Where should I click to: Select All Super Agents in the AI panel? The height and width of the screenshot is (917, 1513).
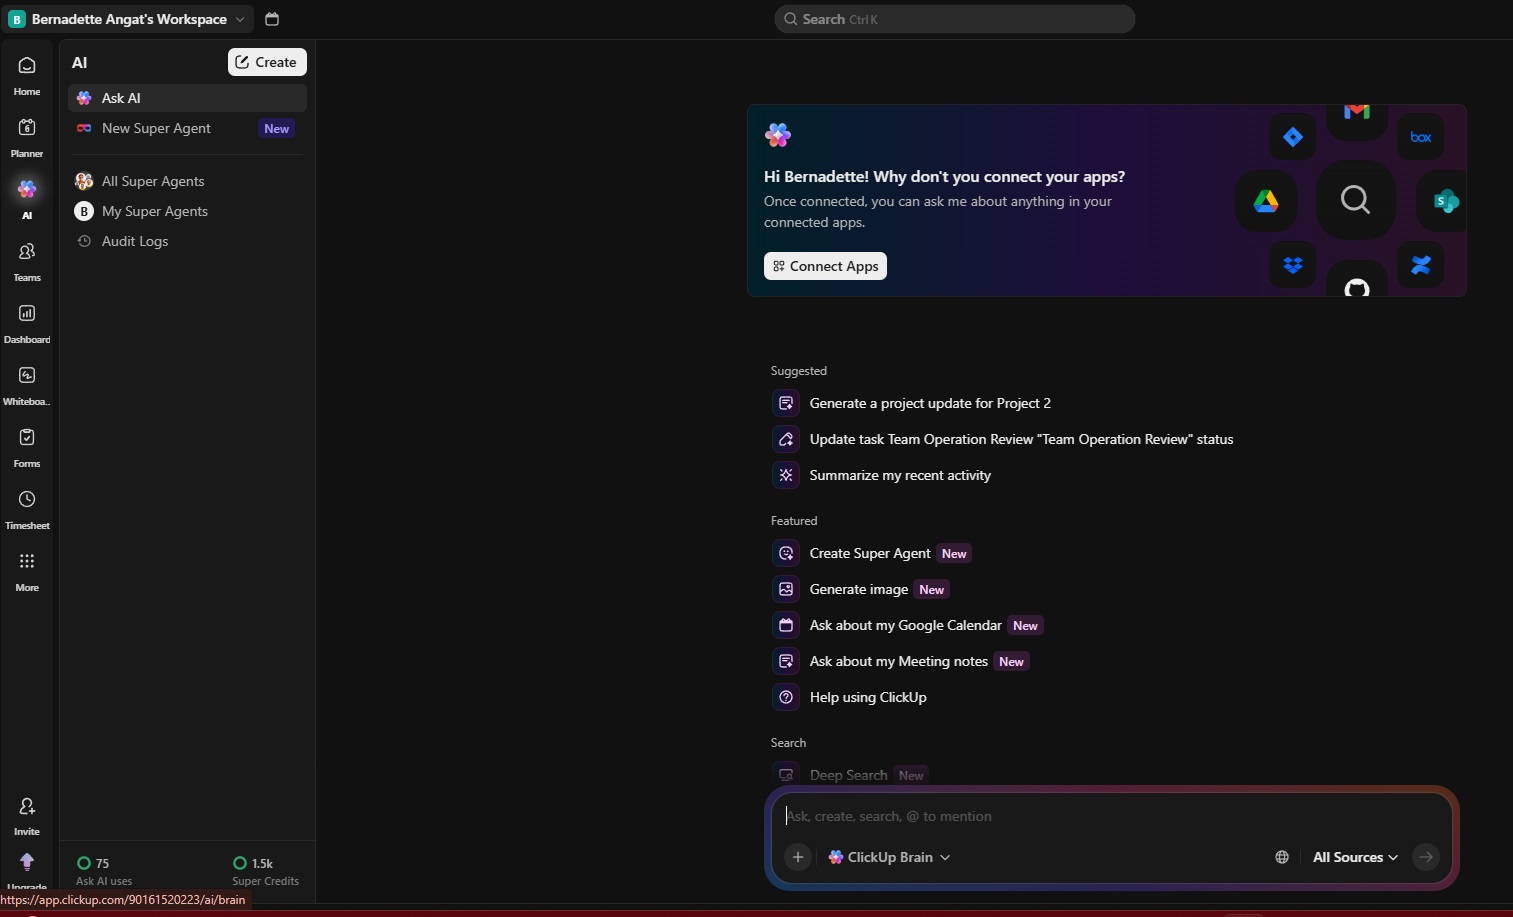pos(153,181)
